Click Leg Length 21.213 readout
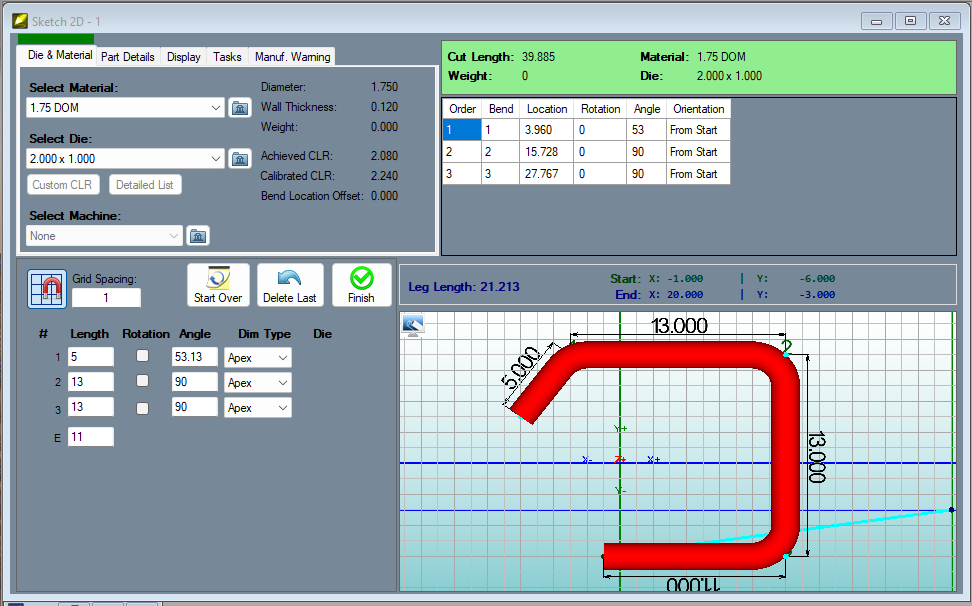Image resolution: width=972 pixels, height=606 pixels. click(x=464, y=287)
